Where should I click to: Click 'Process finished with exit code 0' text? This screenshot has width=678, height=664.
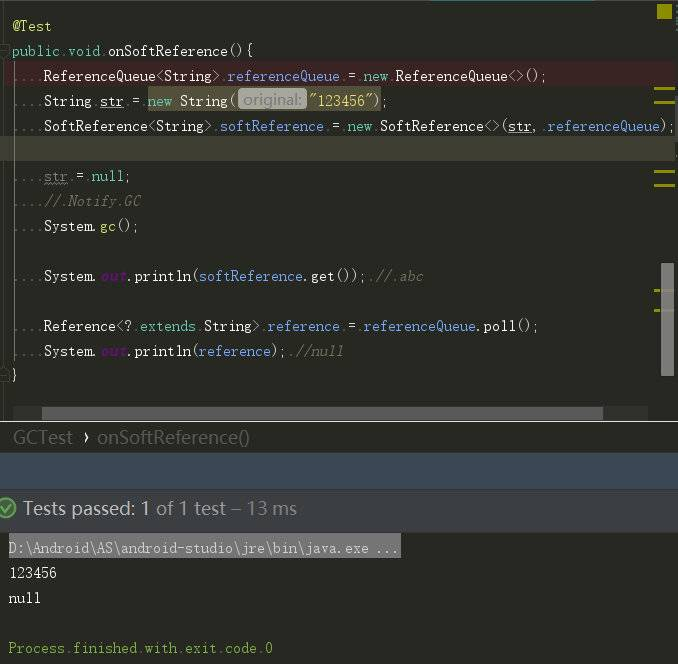(x=141, y=648)
